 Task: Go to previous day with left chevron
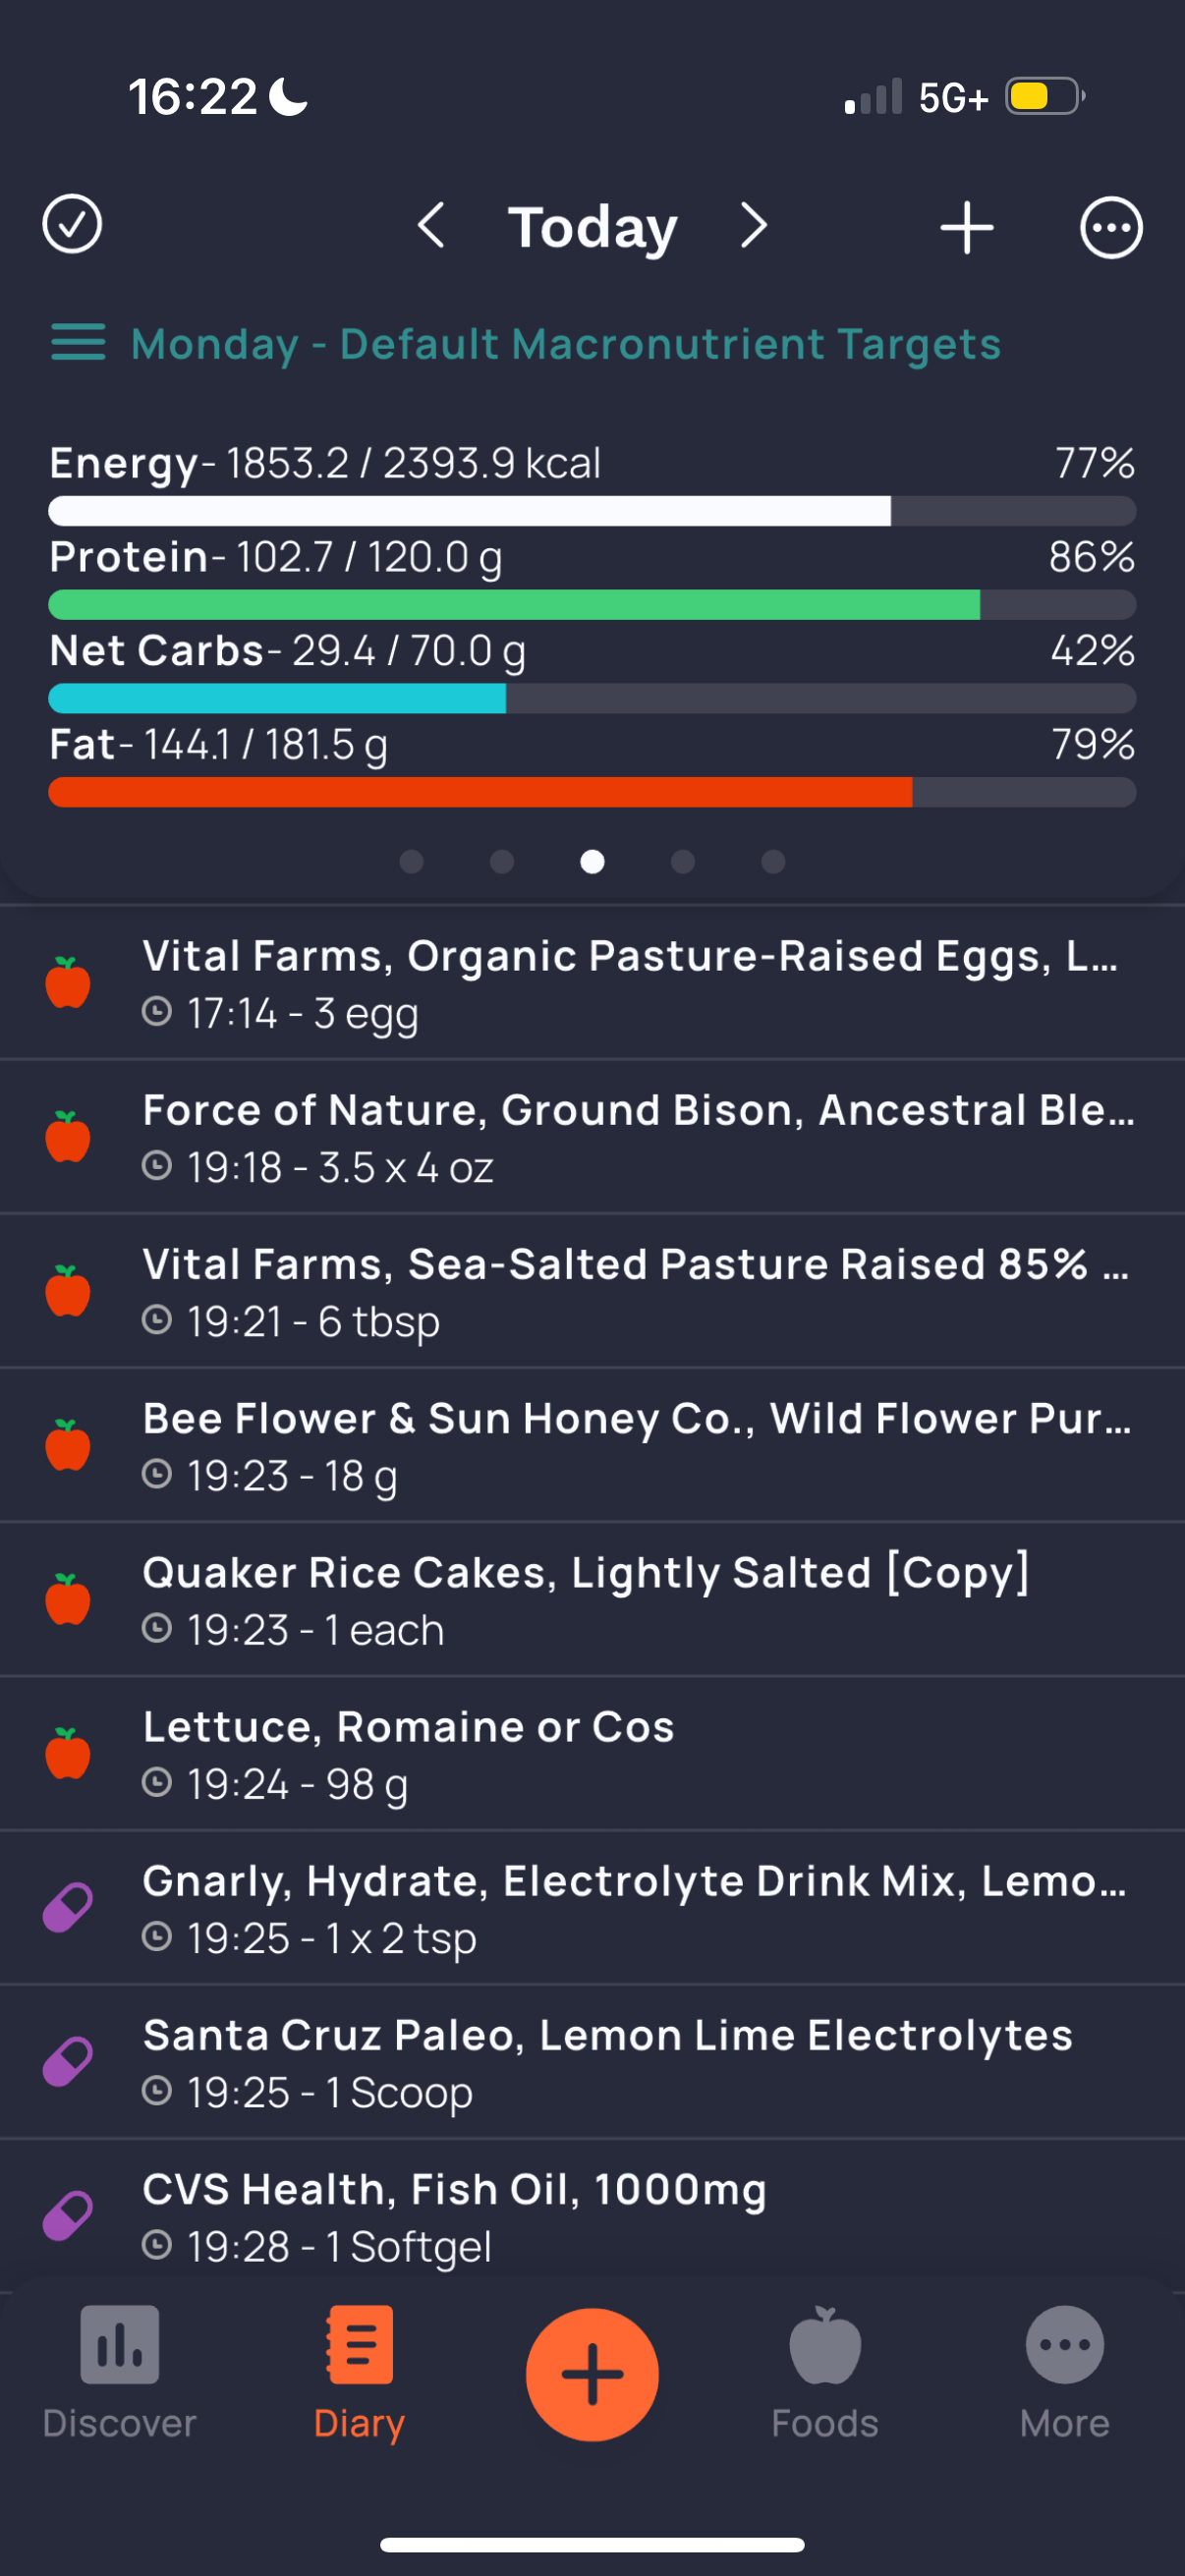coord(431,226)
